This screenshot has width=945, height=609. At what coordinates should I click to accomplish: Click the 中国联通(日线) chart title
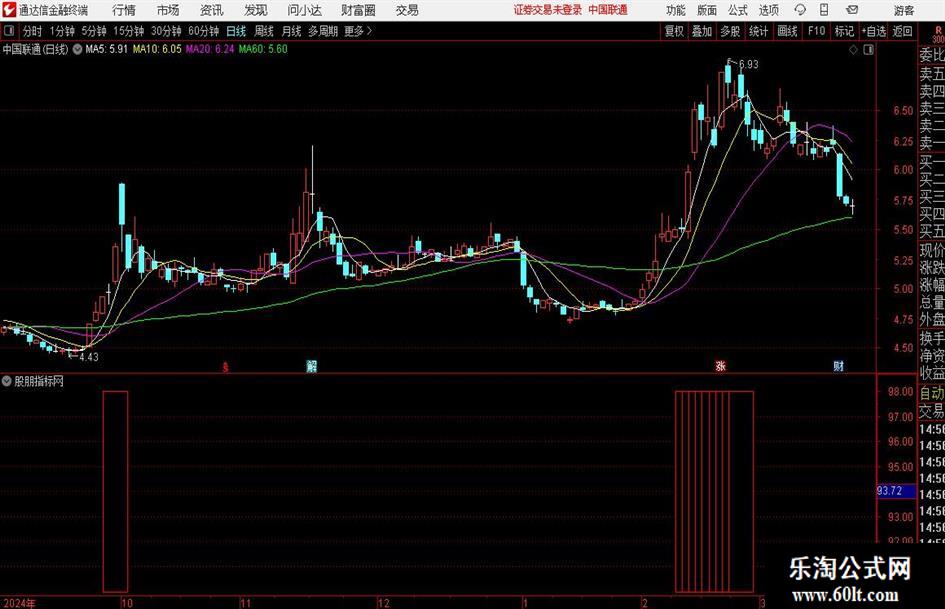pos(36,49)
